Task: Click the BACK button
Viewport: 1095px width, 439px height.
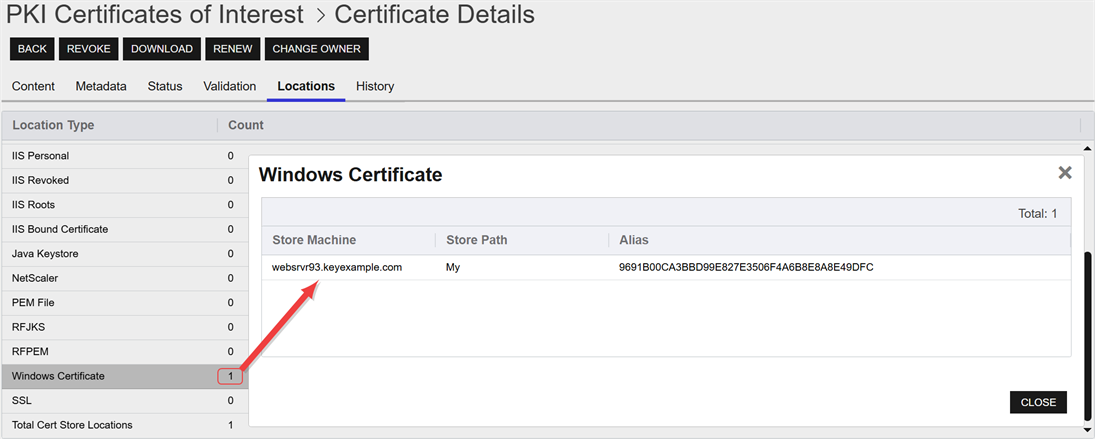Action: pos(32,49)
